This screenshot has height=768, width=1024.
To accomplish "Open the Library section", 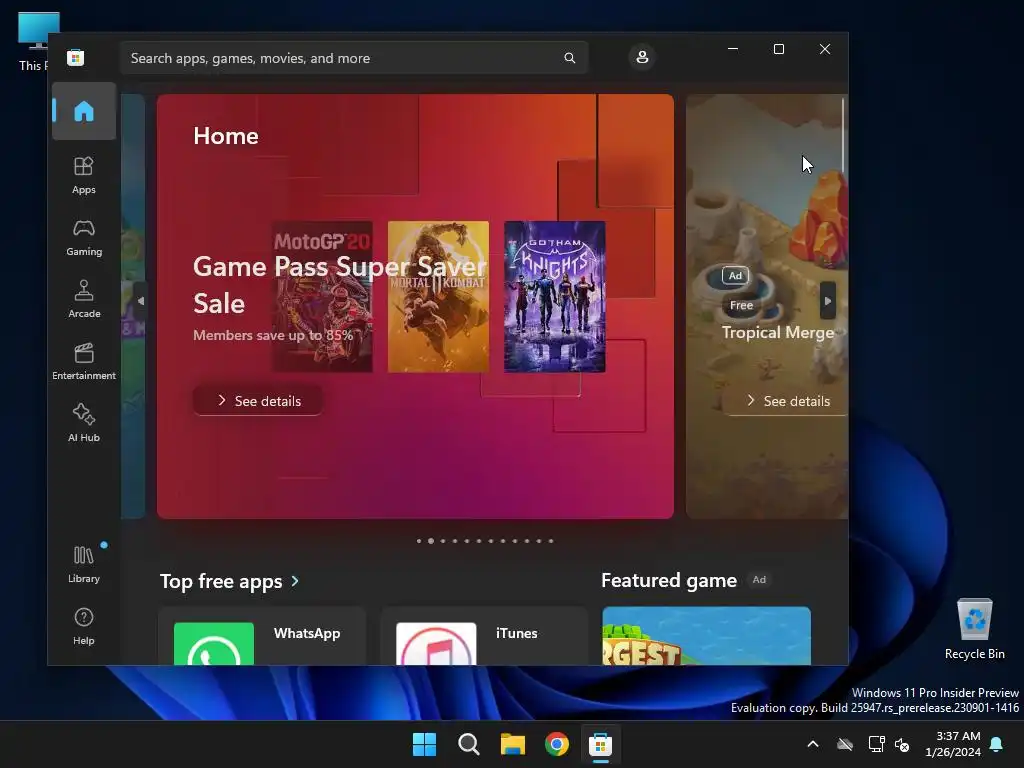I will click(x=84, y=564).
